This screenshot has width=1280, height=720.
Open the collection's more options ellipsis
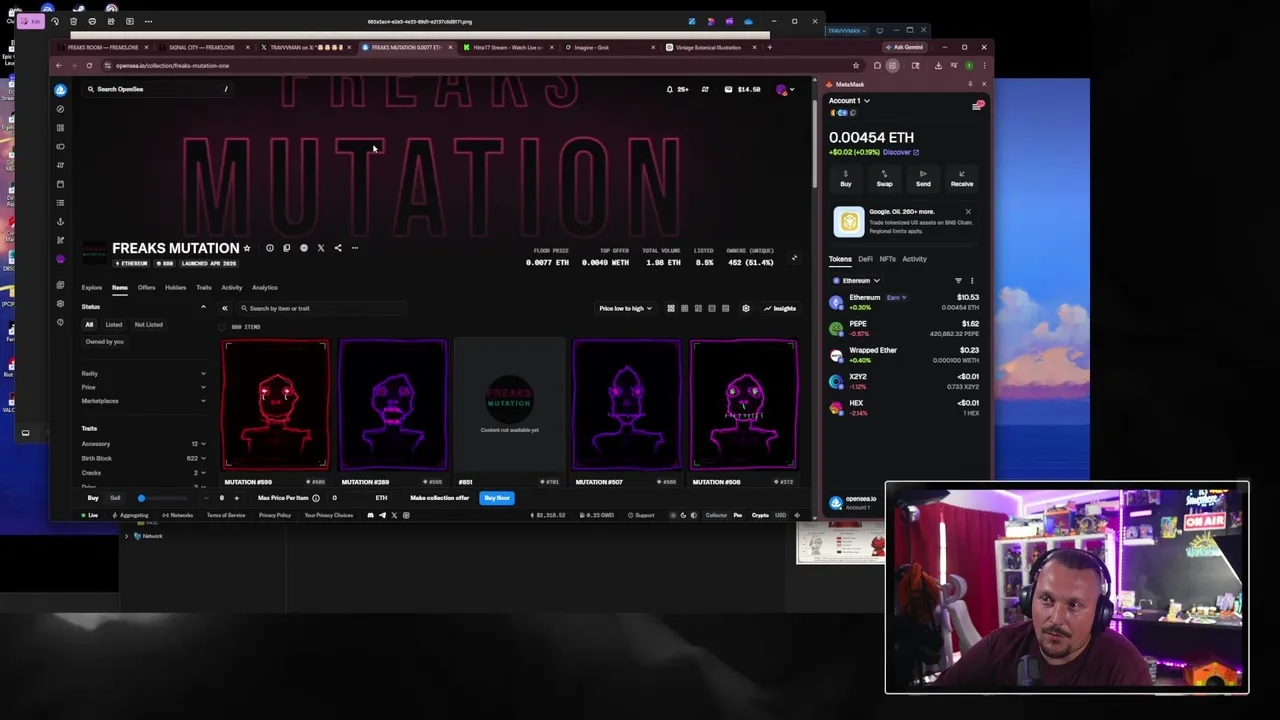click(x=355, y=248)
